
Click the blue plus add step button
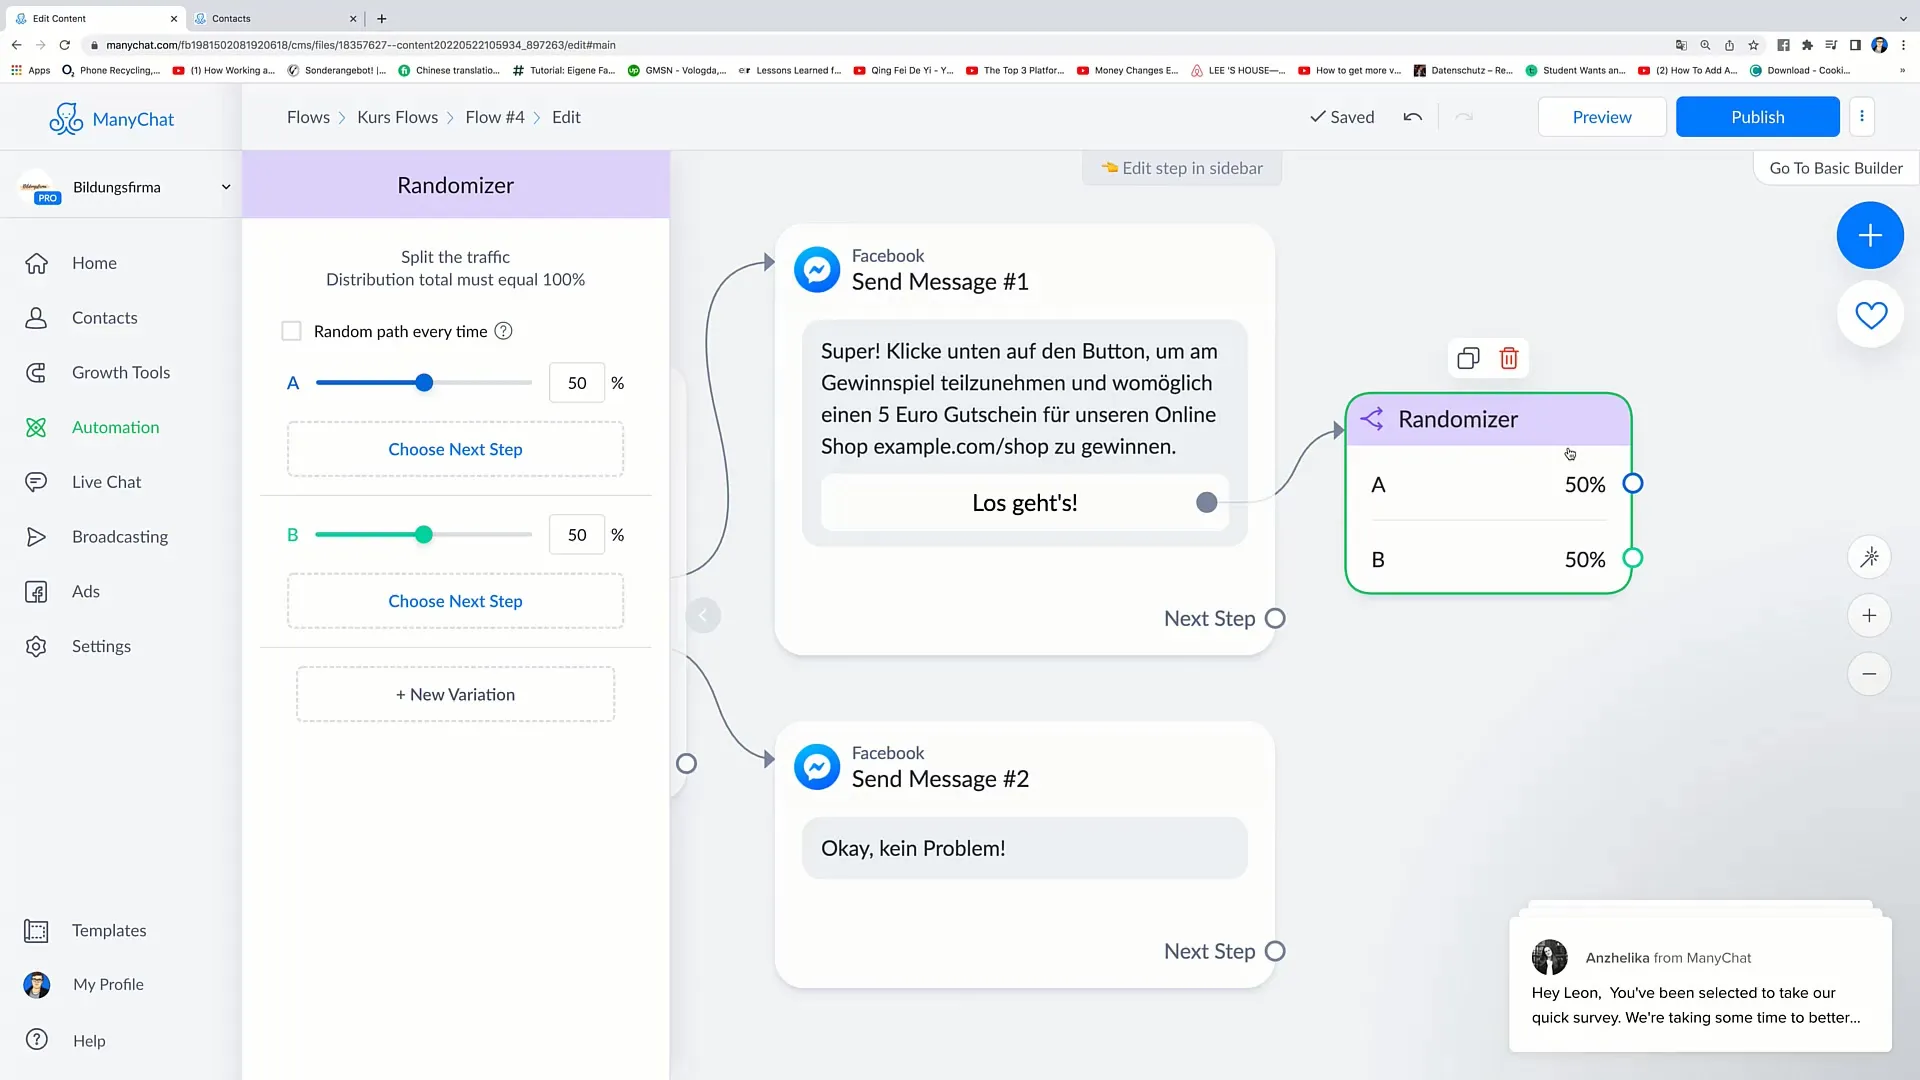(x=1870, y=235)
